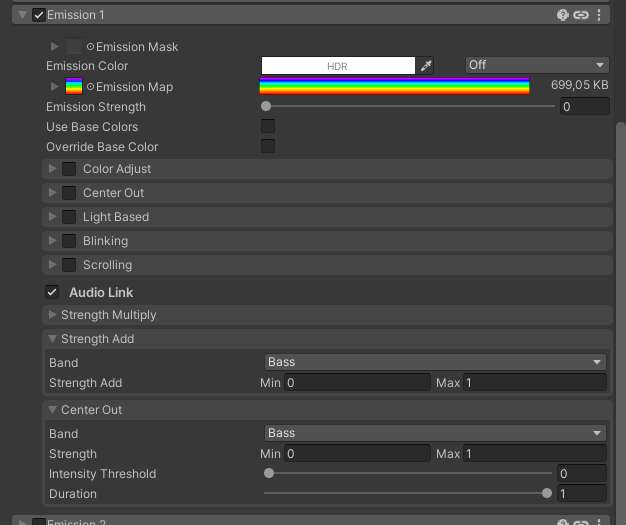Screen dimensions: 626x525
Task: Pick emission color with the eyedropper
Action: click(426, 65)
